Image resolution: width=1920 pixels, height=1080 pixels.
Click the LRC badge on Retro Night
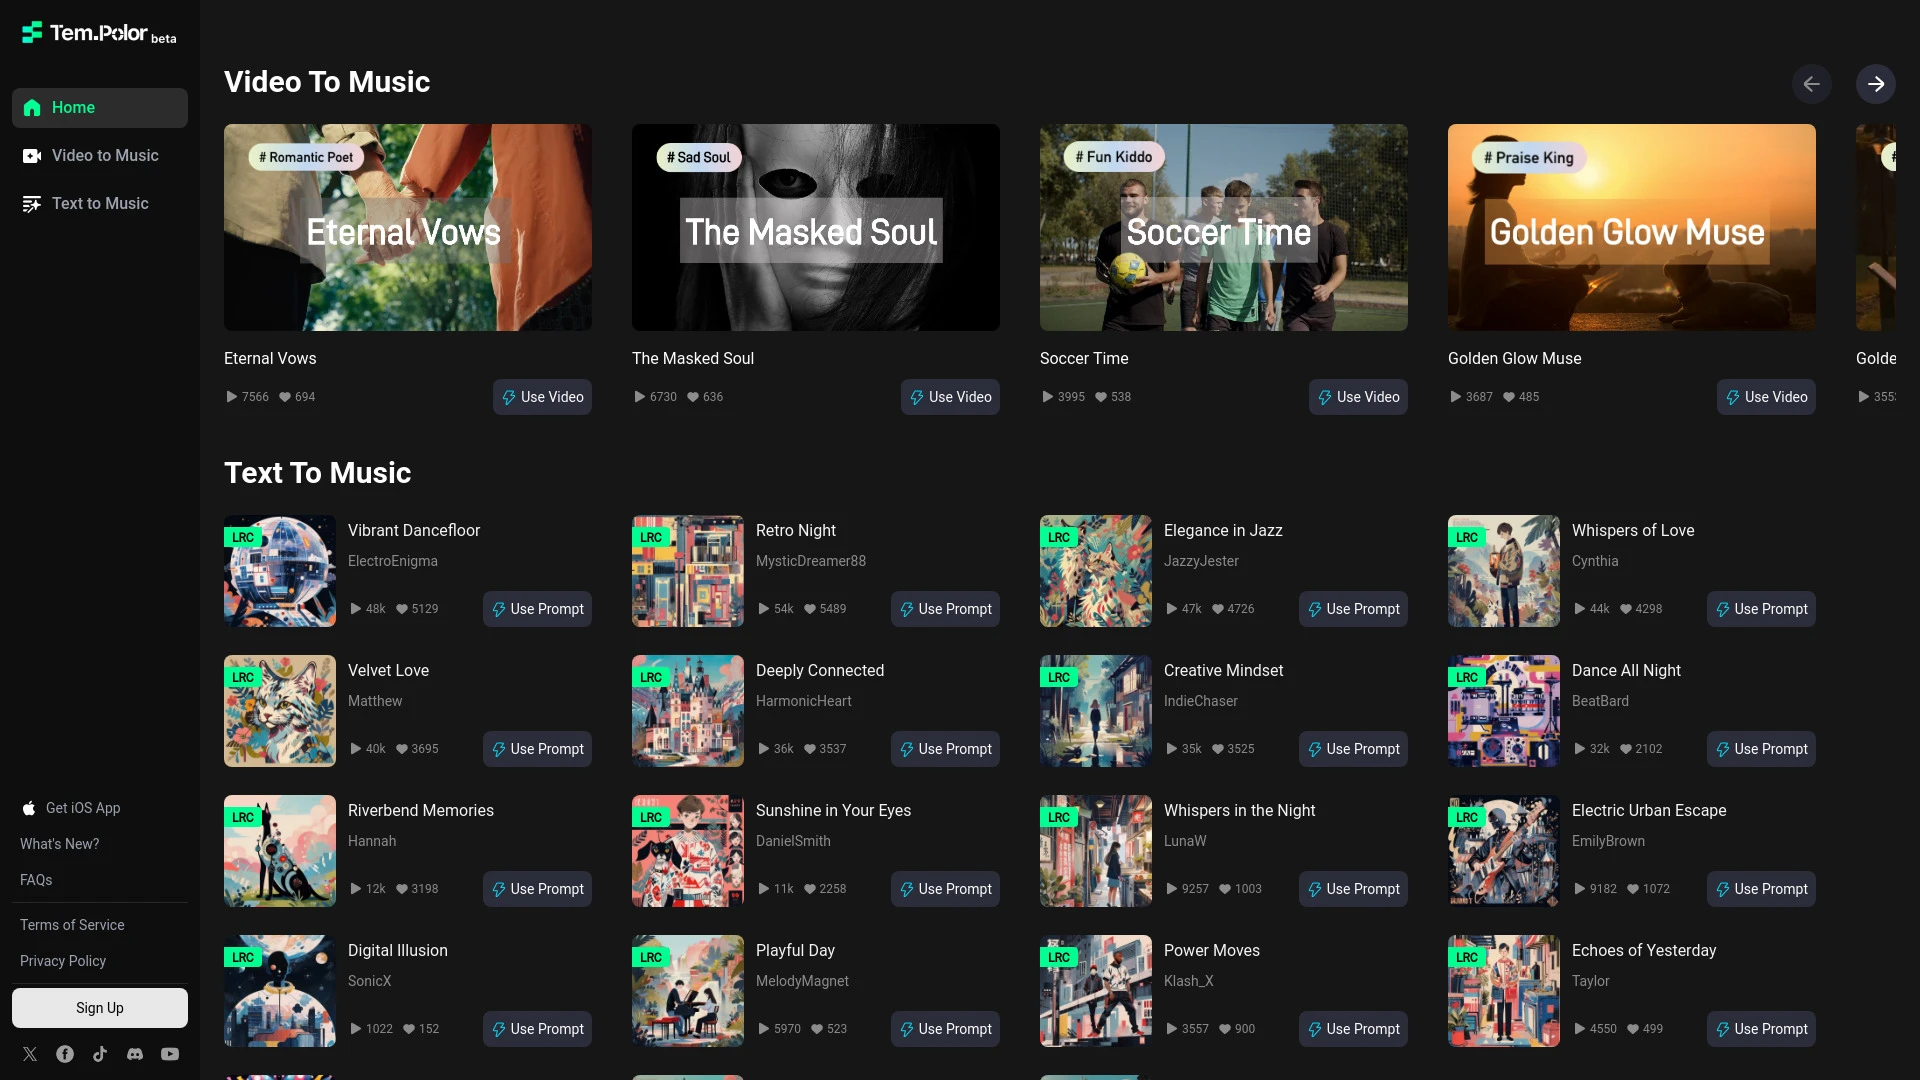[x=650, y=537]
